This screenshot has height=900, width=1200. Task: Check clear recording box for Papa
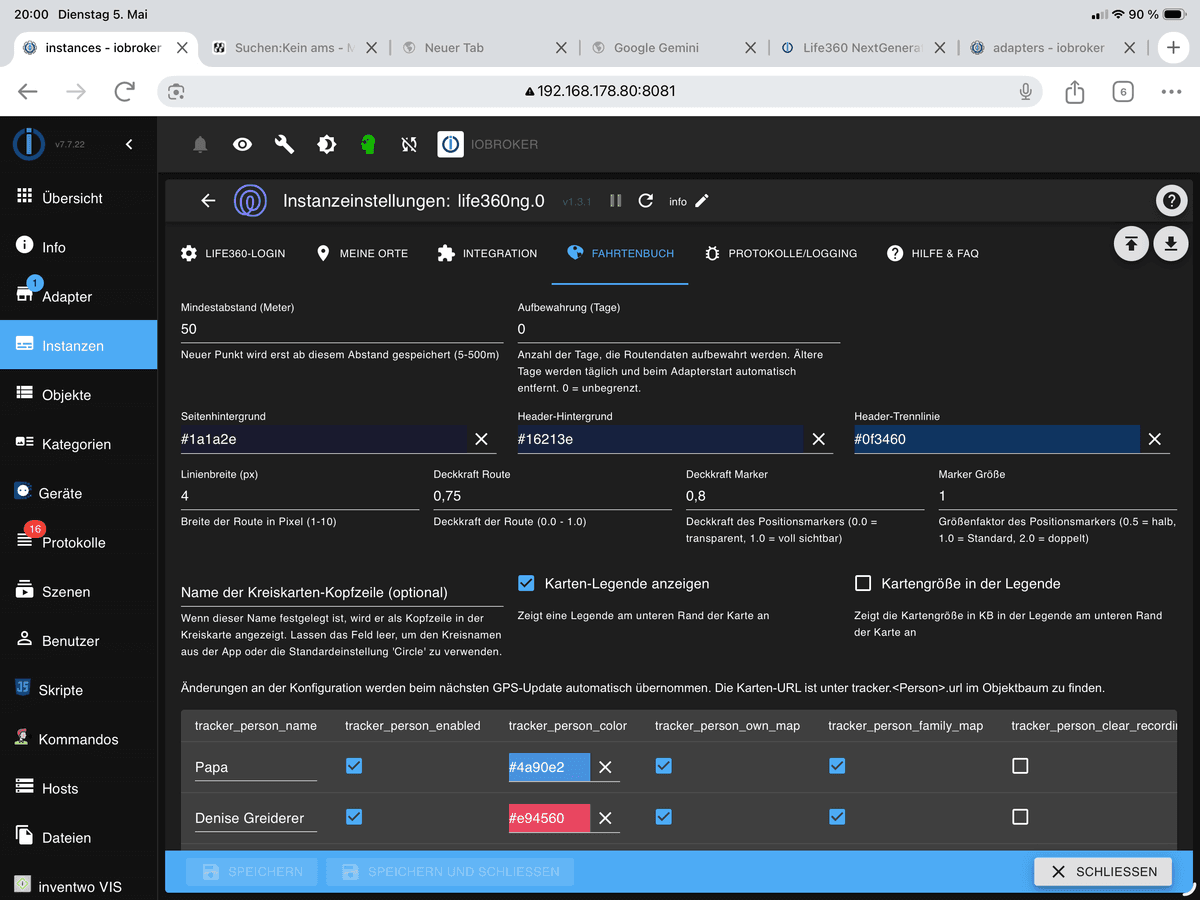click(x=1020, y=766)
